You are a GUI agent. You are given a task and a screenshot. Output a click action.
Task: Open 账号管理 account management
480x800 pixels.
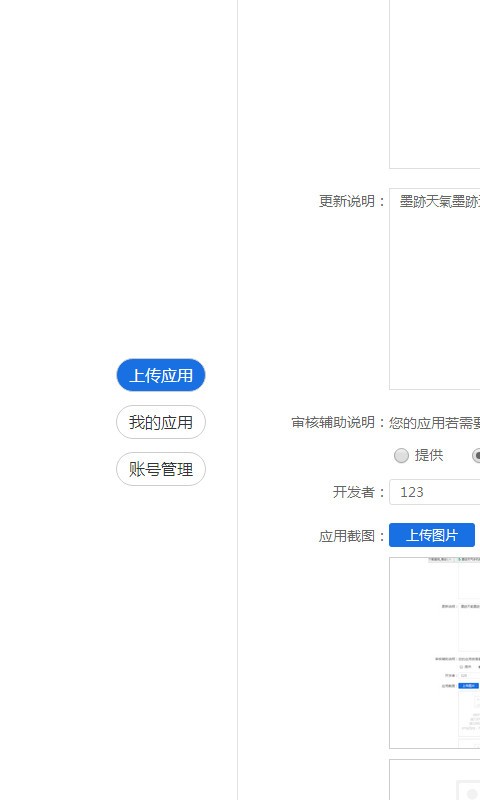[x=161, y=469]
